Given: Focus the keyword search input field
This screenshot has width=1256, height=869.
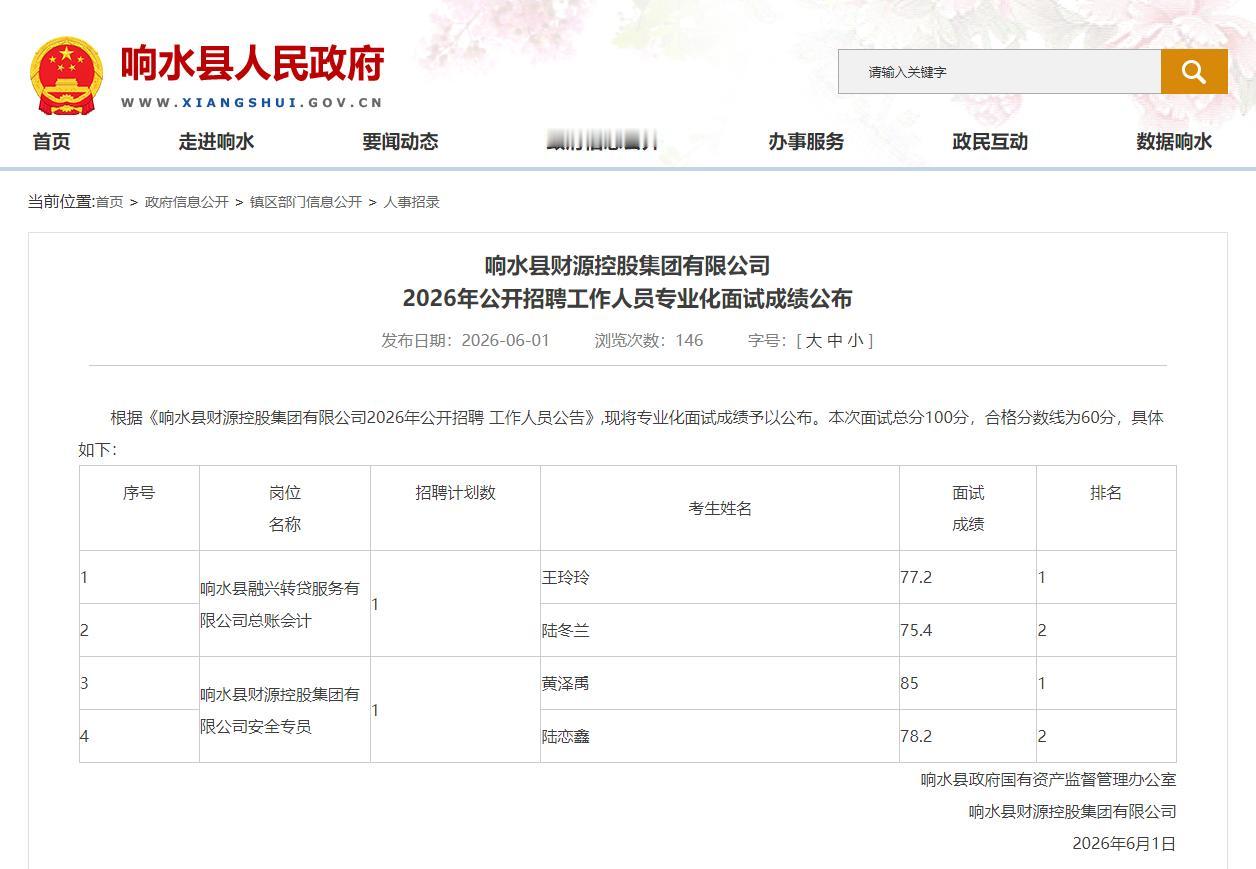Looking at the screenshot, I should pyautogui.click(x=999, y=72).
